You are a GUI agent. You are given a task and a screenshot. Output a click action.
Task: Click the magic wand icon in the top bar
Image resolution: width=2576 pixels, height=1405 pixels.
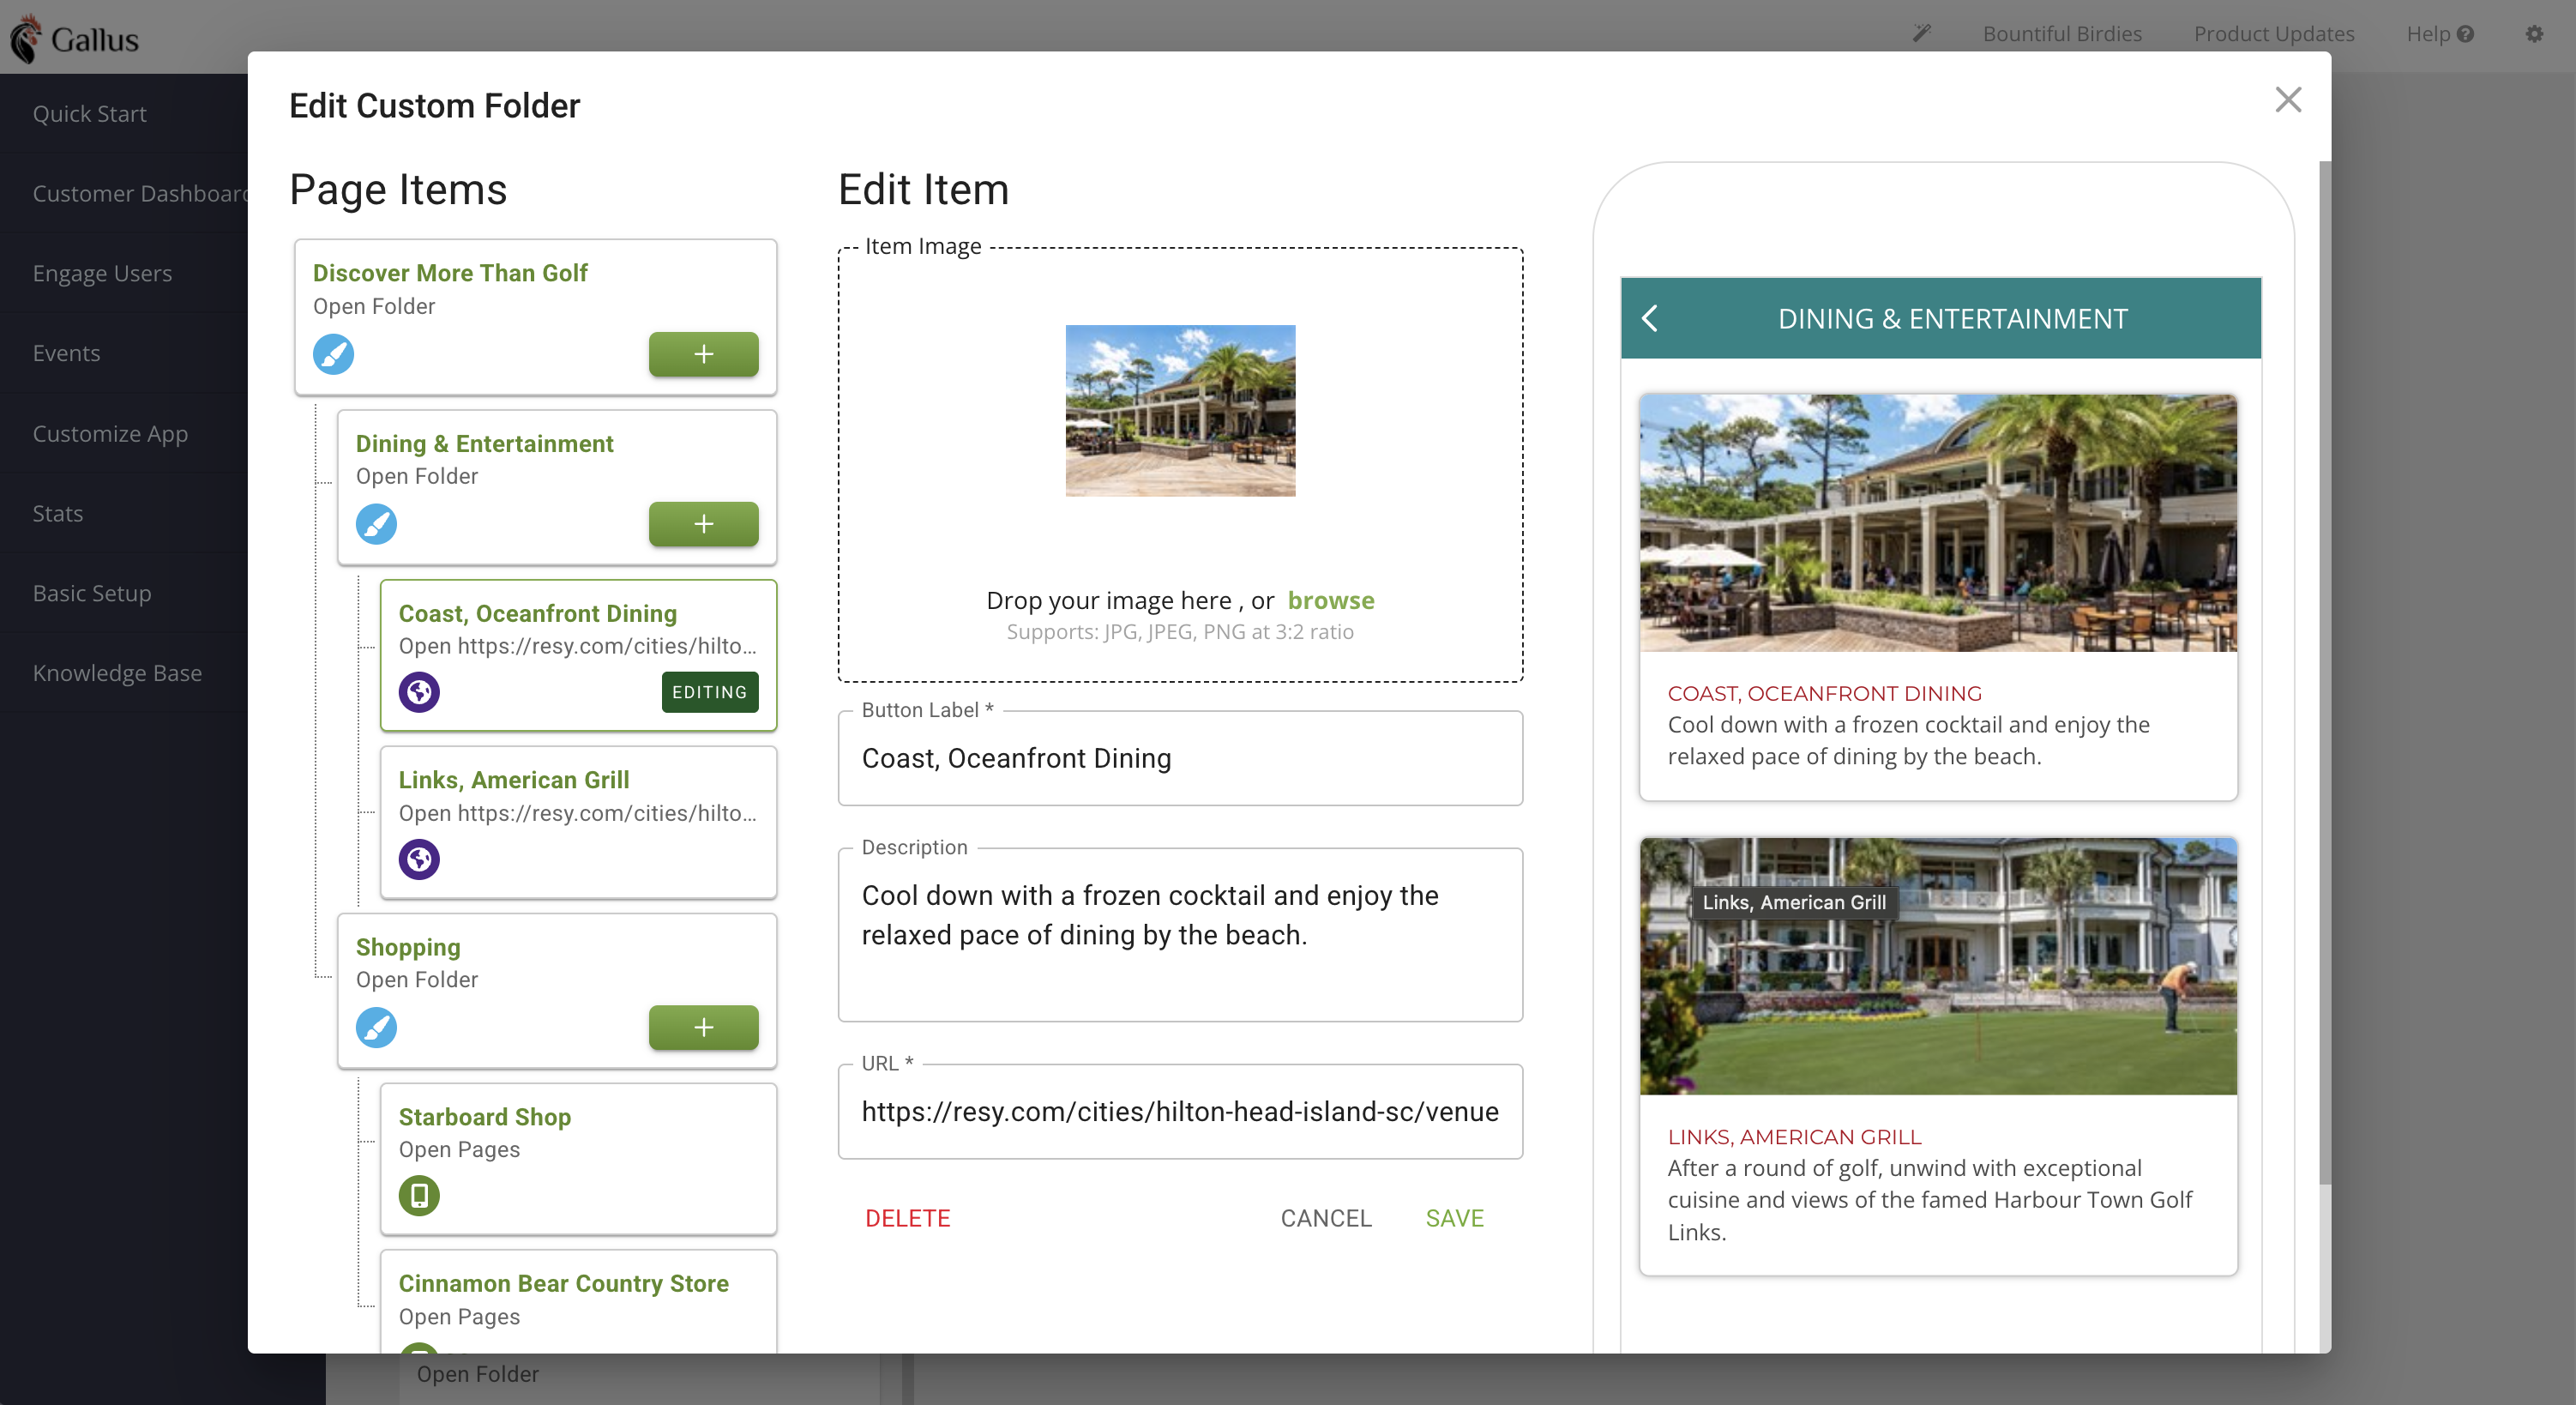tap(1921, 33)
